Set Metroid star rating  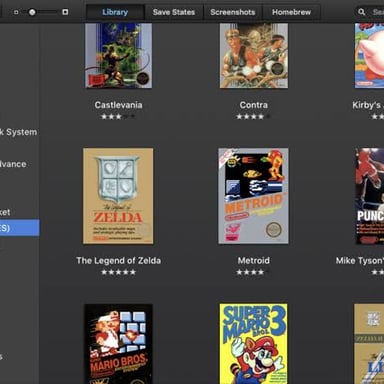point(254,272)
